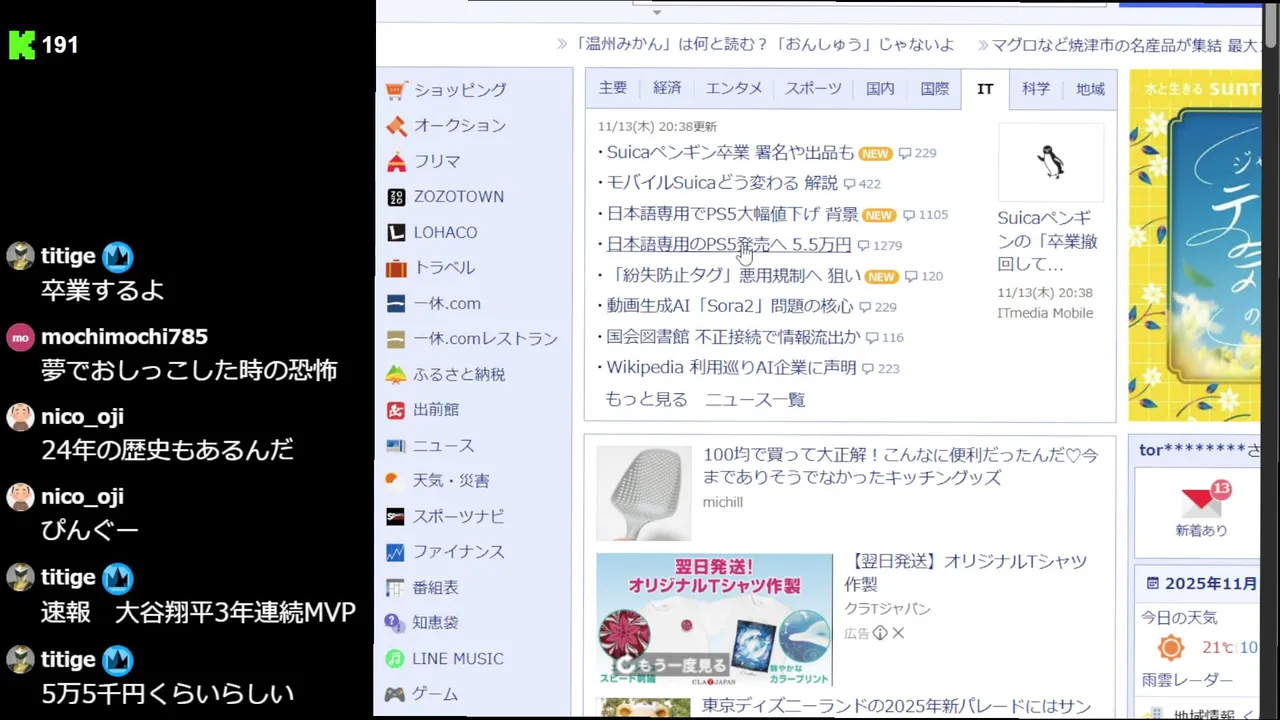Click the 一休.comレストラン icon

pyautogui.click(x=396, y=339)
